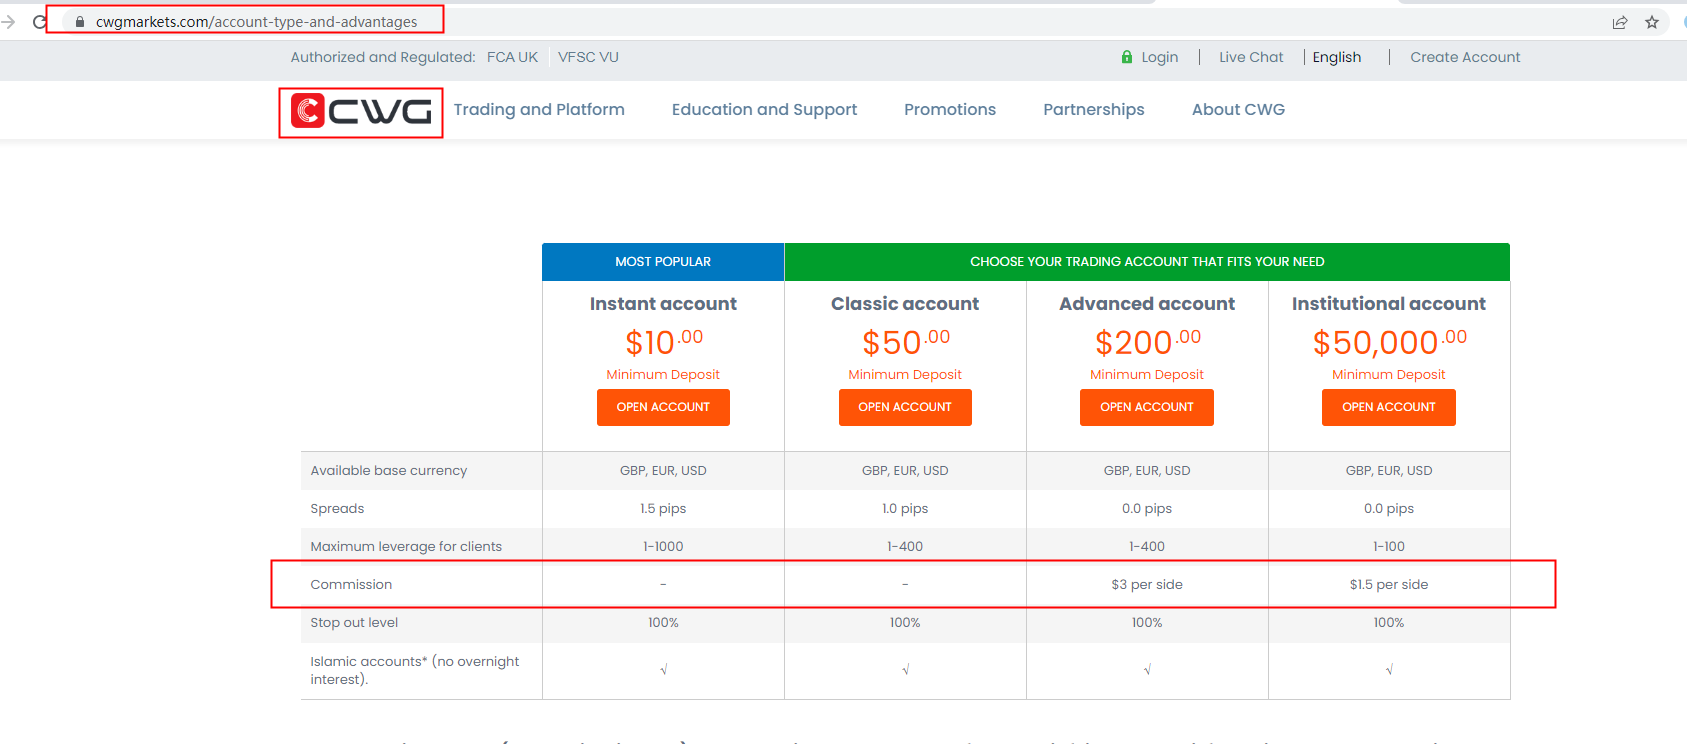Click the CWG logo

[x=361, y=112]
